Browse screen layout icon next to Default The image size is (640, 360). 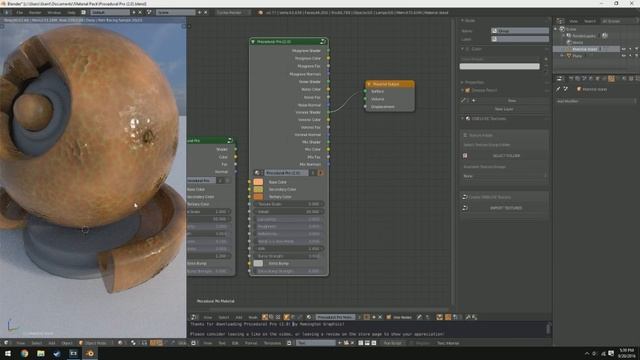pyautogui.click(x=84, y=12)
